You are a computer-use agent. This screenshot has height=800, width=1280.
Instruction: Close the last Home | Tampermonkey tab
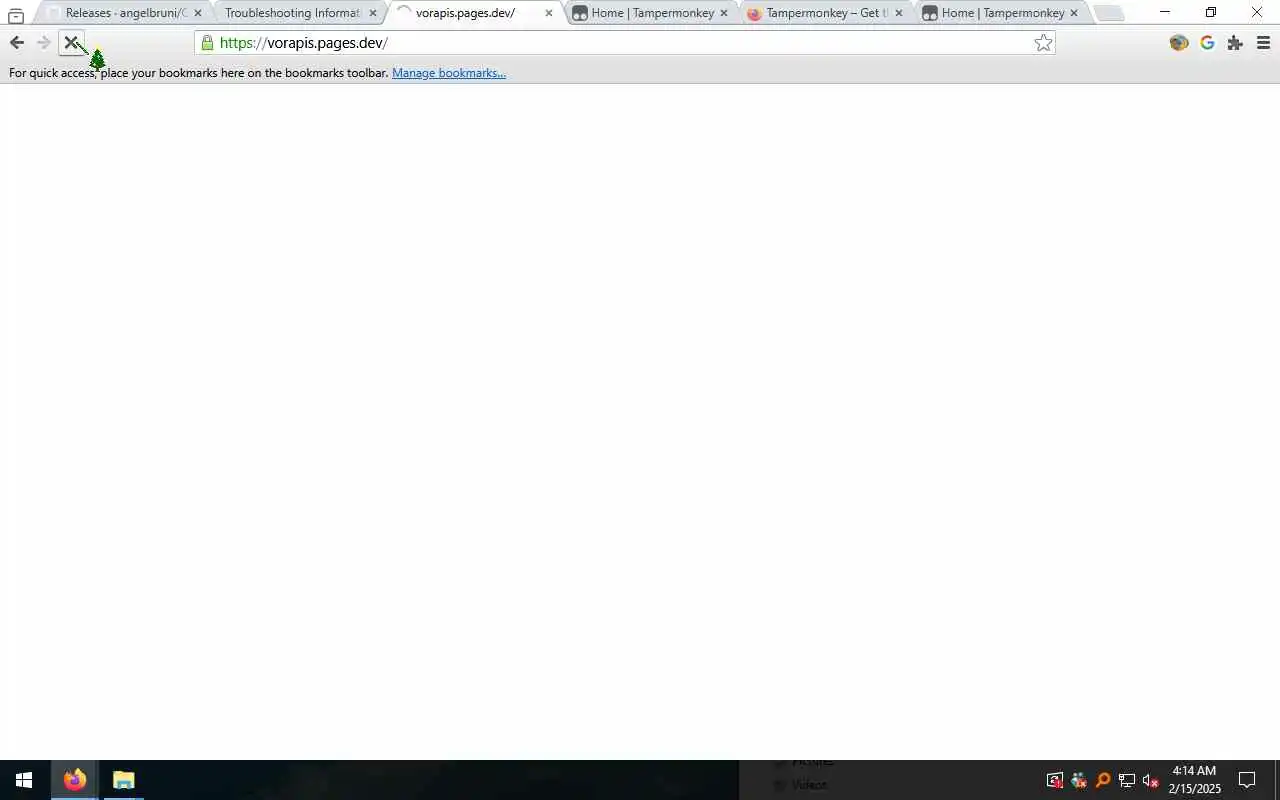coord(1074,13)
